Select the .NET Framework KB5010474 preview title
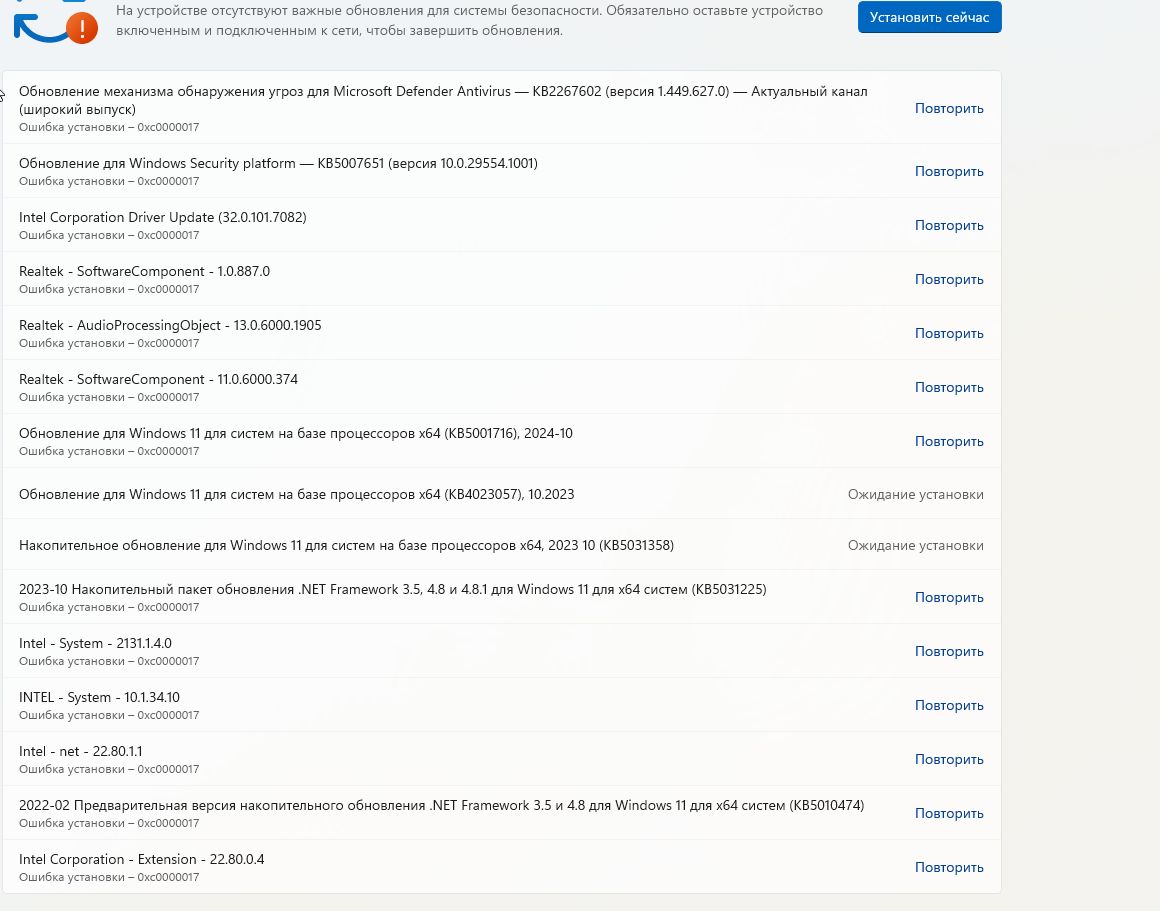 [x=442, y=805]
